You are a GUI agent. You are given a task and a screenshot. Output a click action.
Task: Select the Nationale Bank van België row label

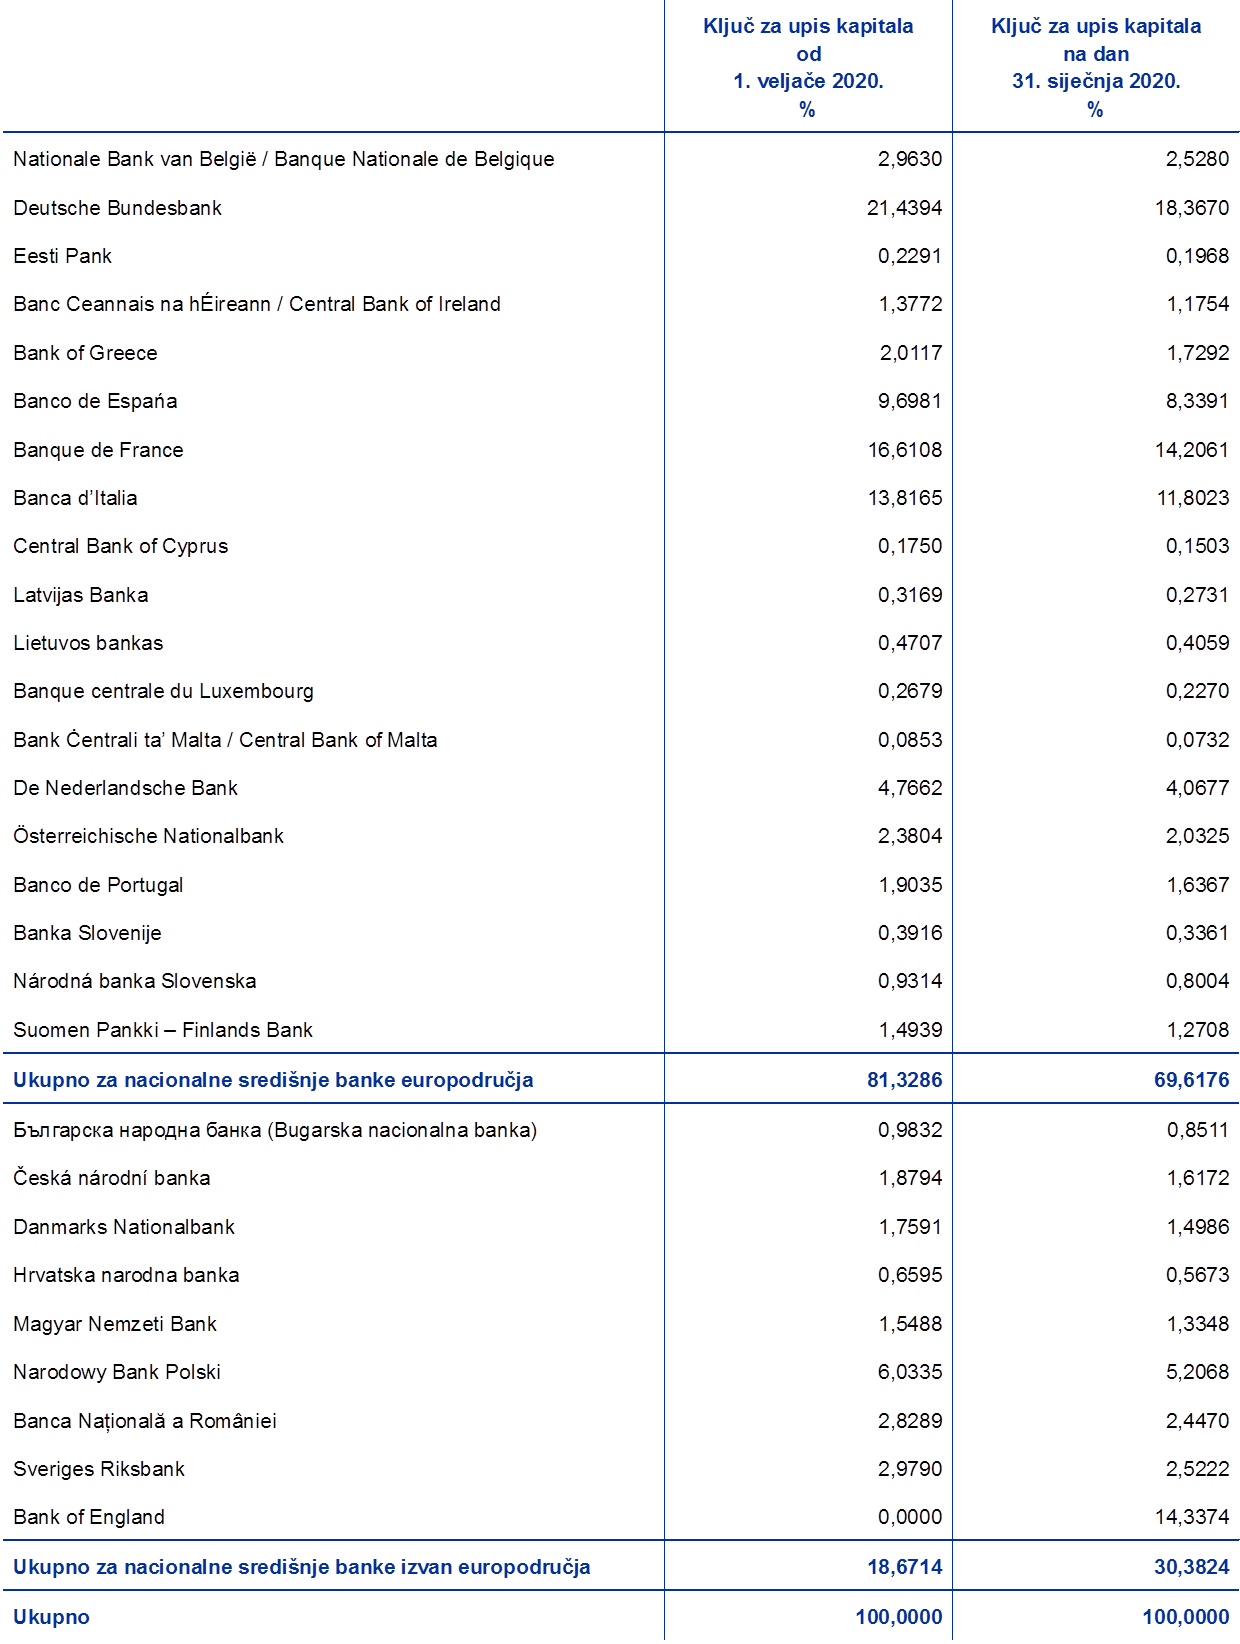click(x=284, y=159)
